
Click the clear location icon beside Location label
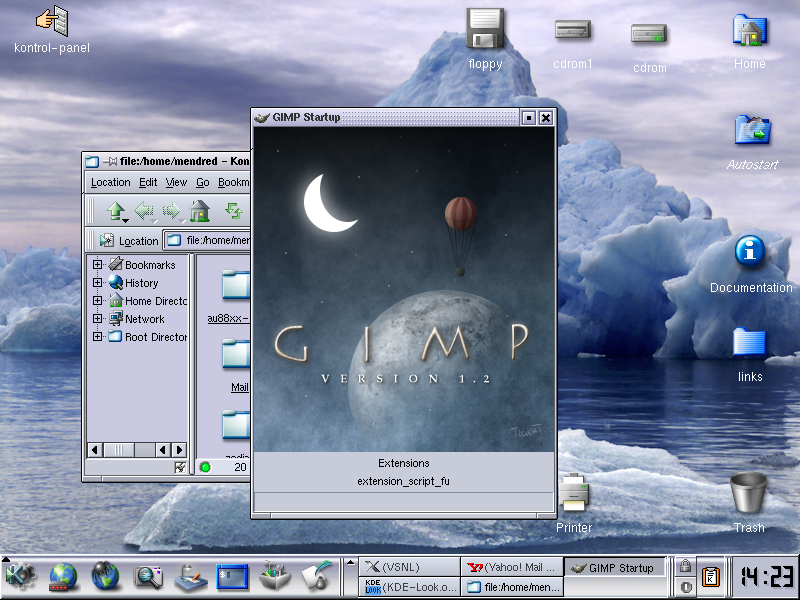pyautogui.click(x=107, y=240)
